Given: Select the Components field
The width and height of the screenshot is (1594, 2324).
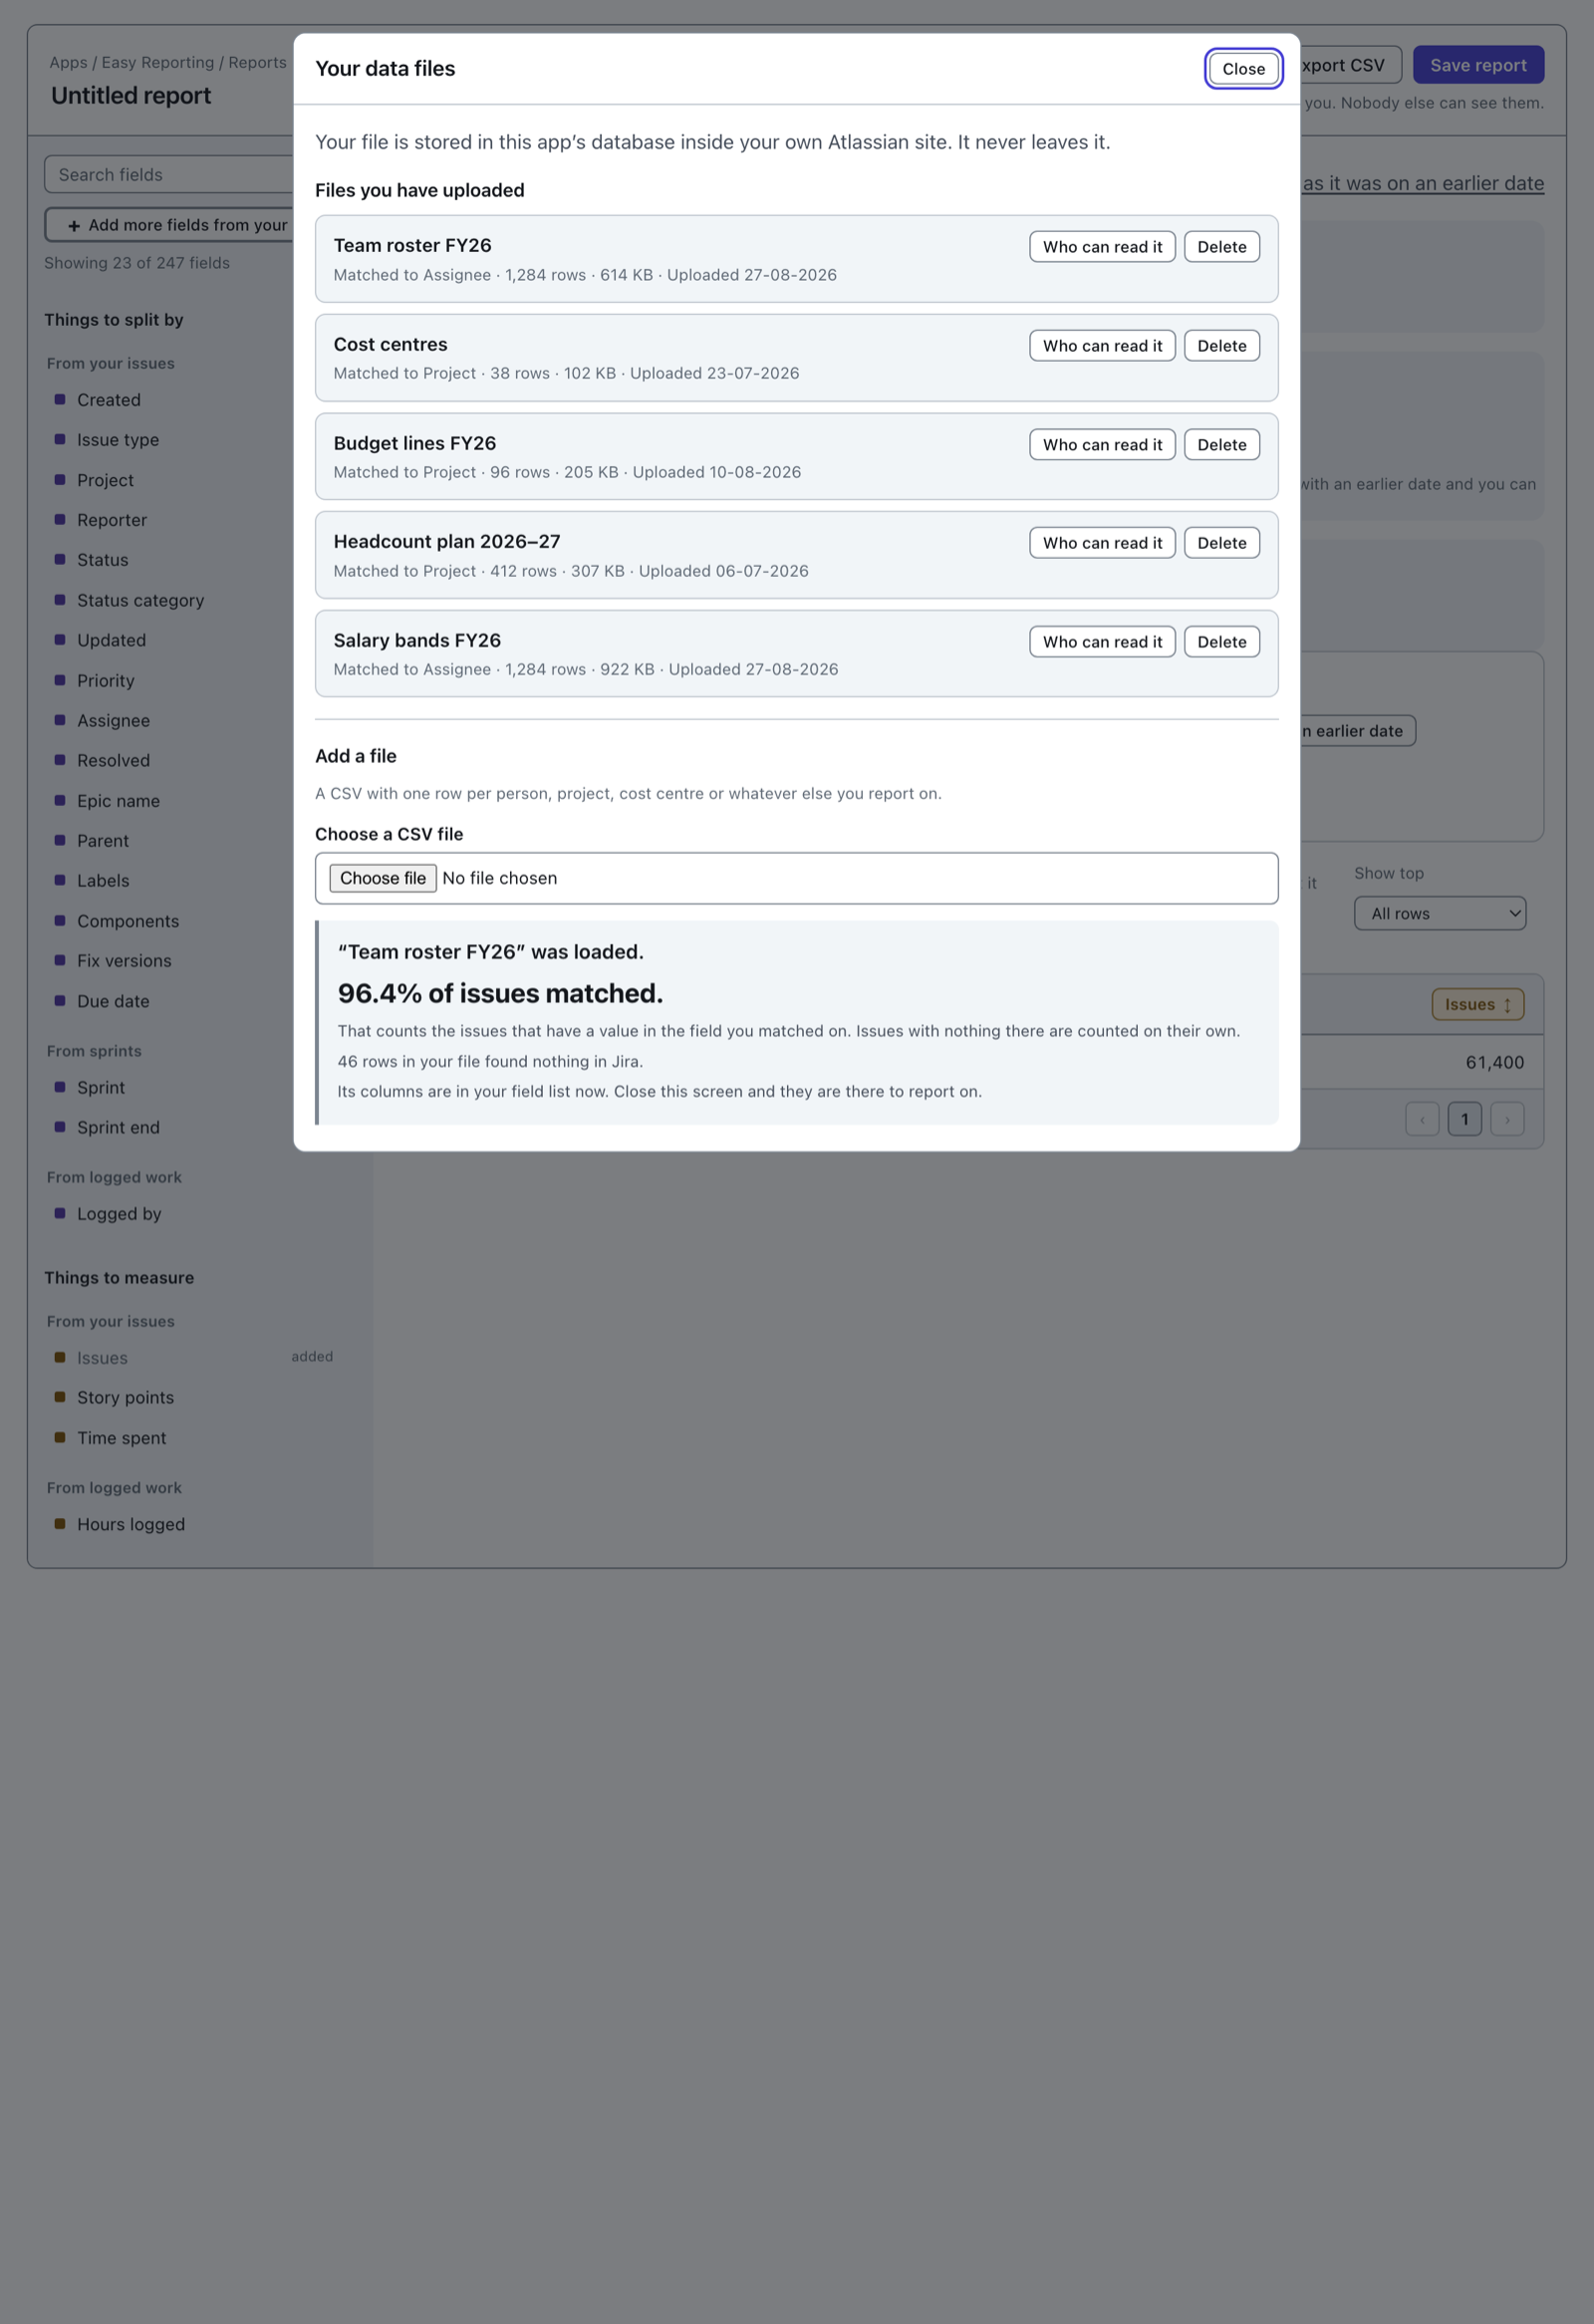Looking at the screenshot, I should coord(128,921).
